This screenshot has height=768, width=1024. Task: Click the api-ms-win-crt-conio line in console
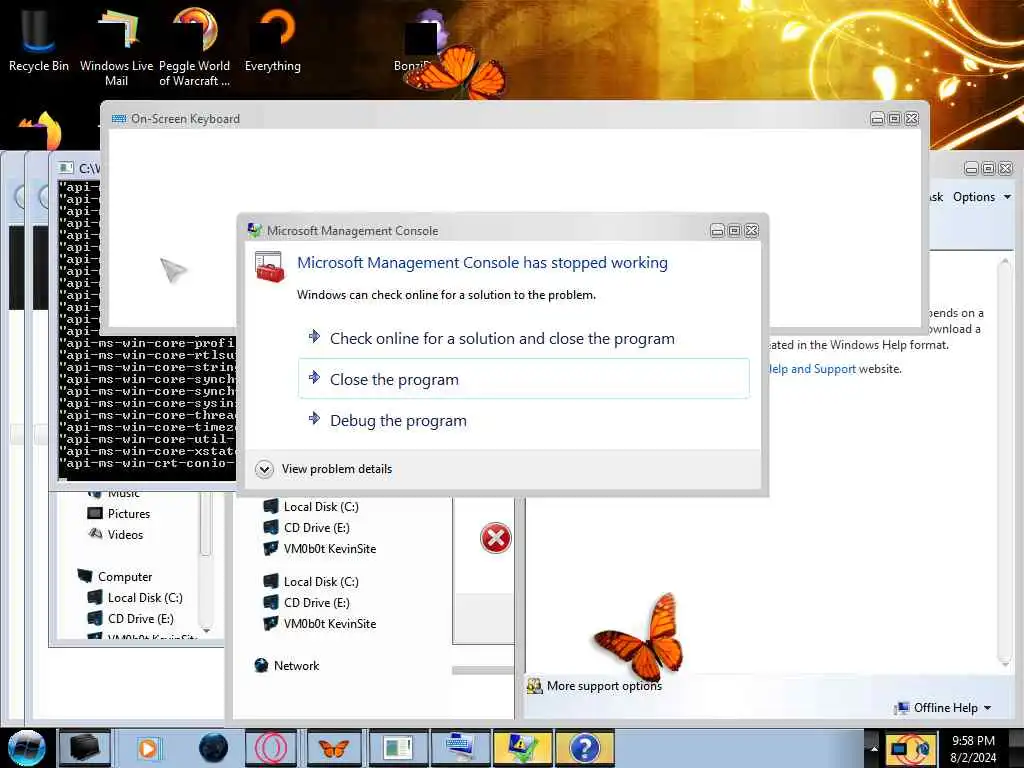(147, 463)
